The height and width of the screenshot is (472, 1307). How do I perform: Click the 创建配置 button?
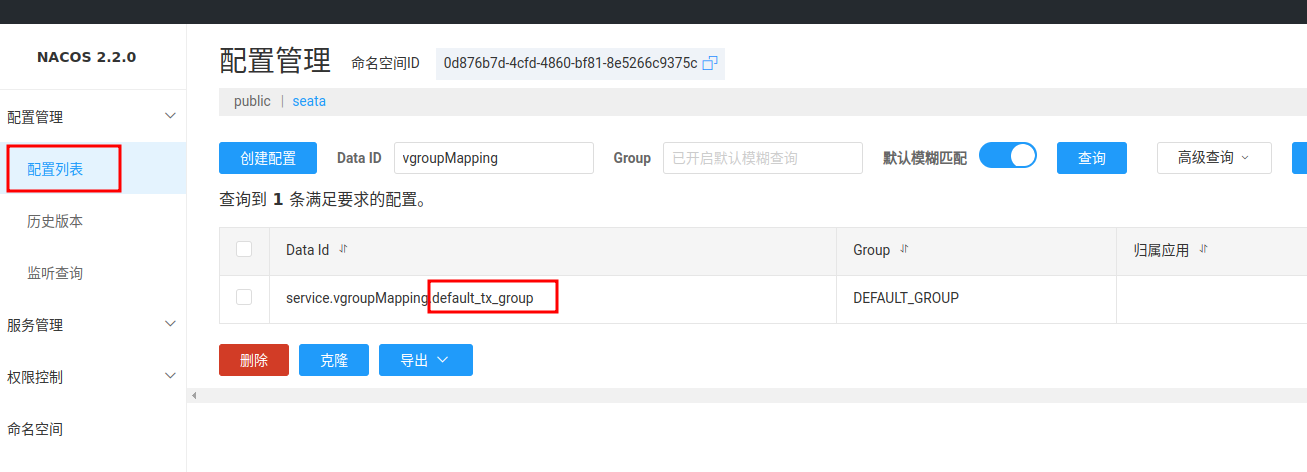pyautogui.click(x=268, y=158)
